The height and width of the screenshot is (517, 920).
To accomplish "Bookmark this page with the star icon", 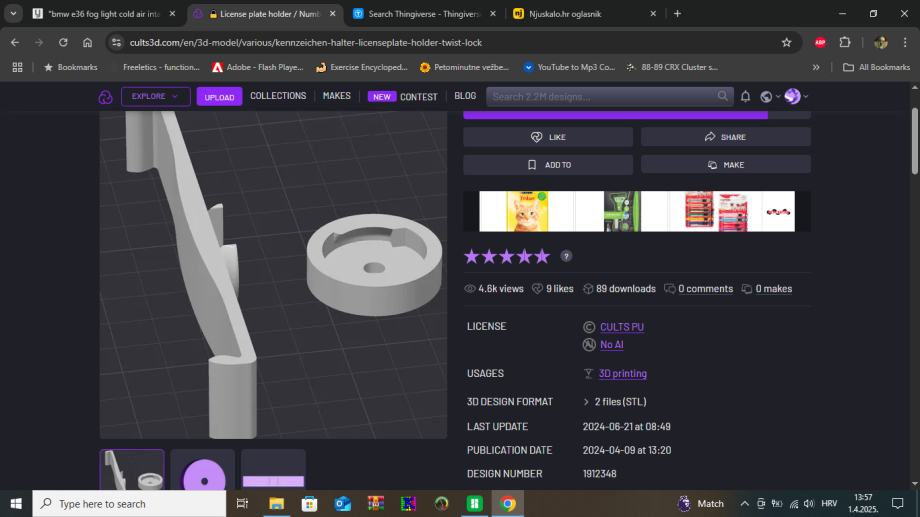I will coord(786,43).
